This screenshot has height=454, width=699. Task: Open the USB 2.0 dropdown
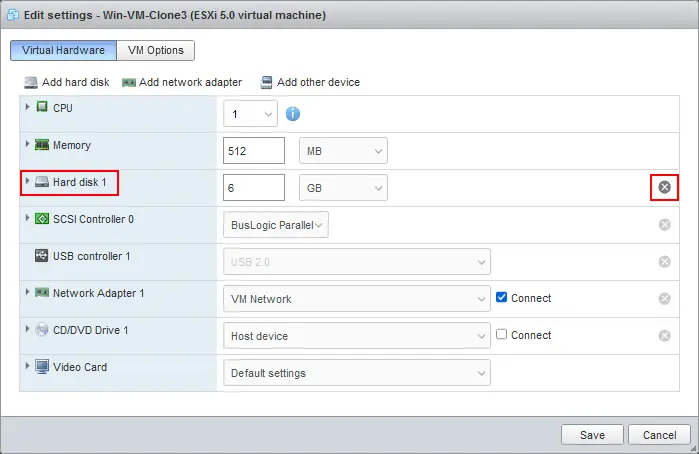357,262
